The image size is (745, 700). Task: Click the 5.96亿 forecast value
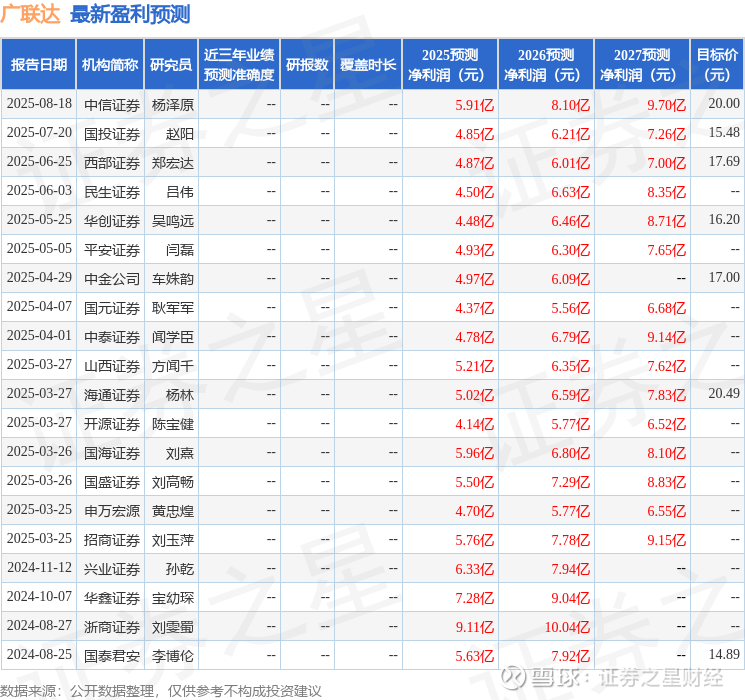(474, 453)
